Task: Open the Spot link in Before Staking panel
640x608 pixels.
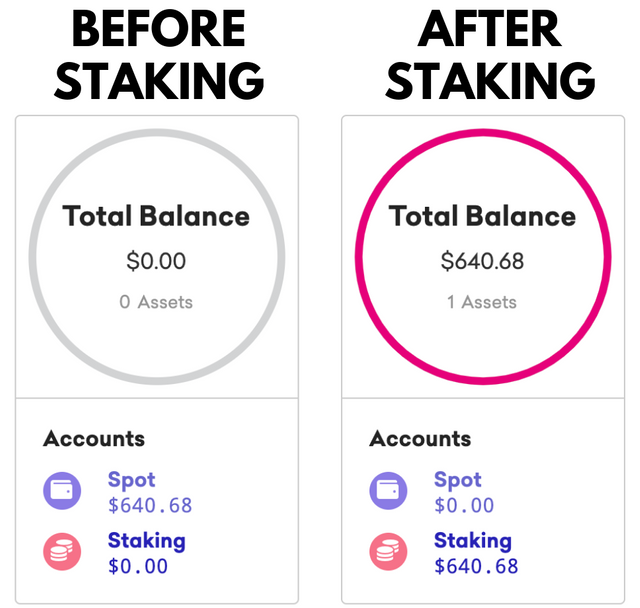Action: point(131,481)
